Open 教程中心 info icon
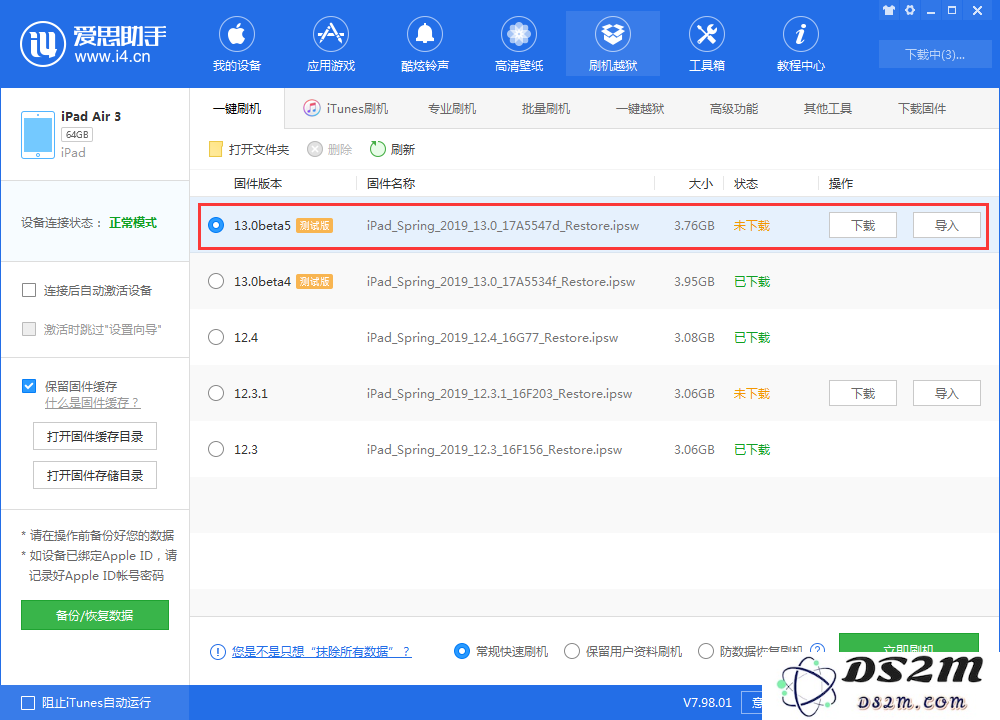The image size is (1000, 720). 800,34
